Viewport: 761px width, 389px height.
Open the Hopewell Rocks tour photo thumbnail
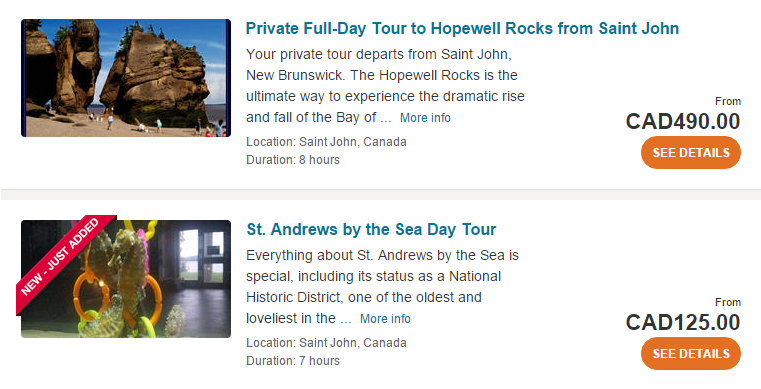point(126,78)
